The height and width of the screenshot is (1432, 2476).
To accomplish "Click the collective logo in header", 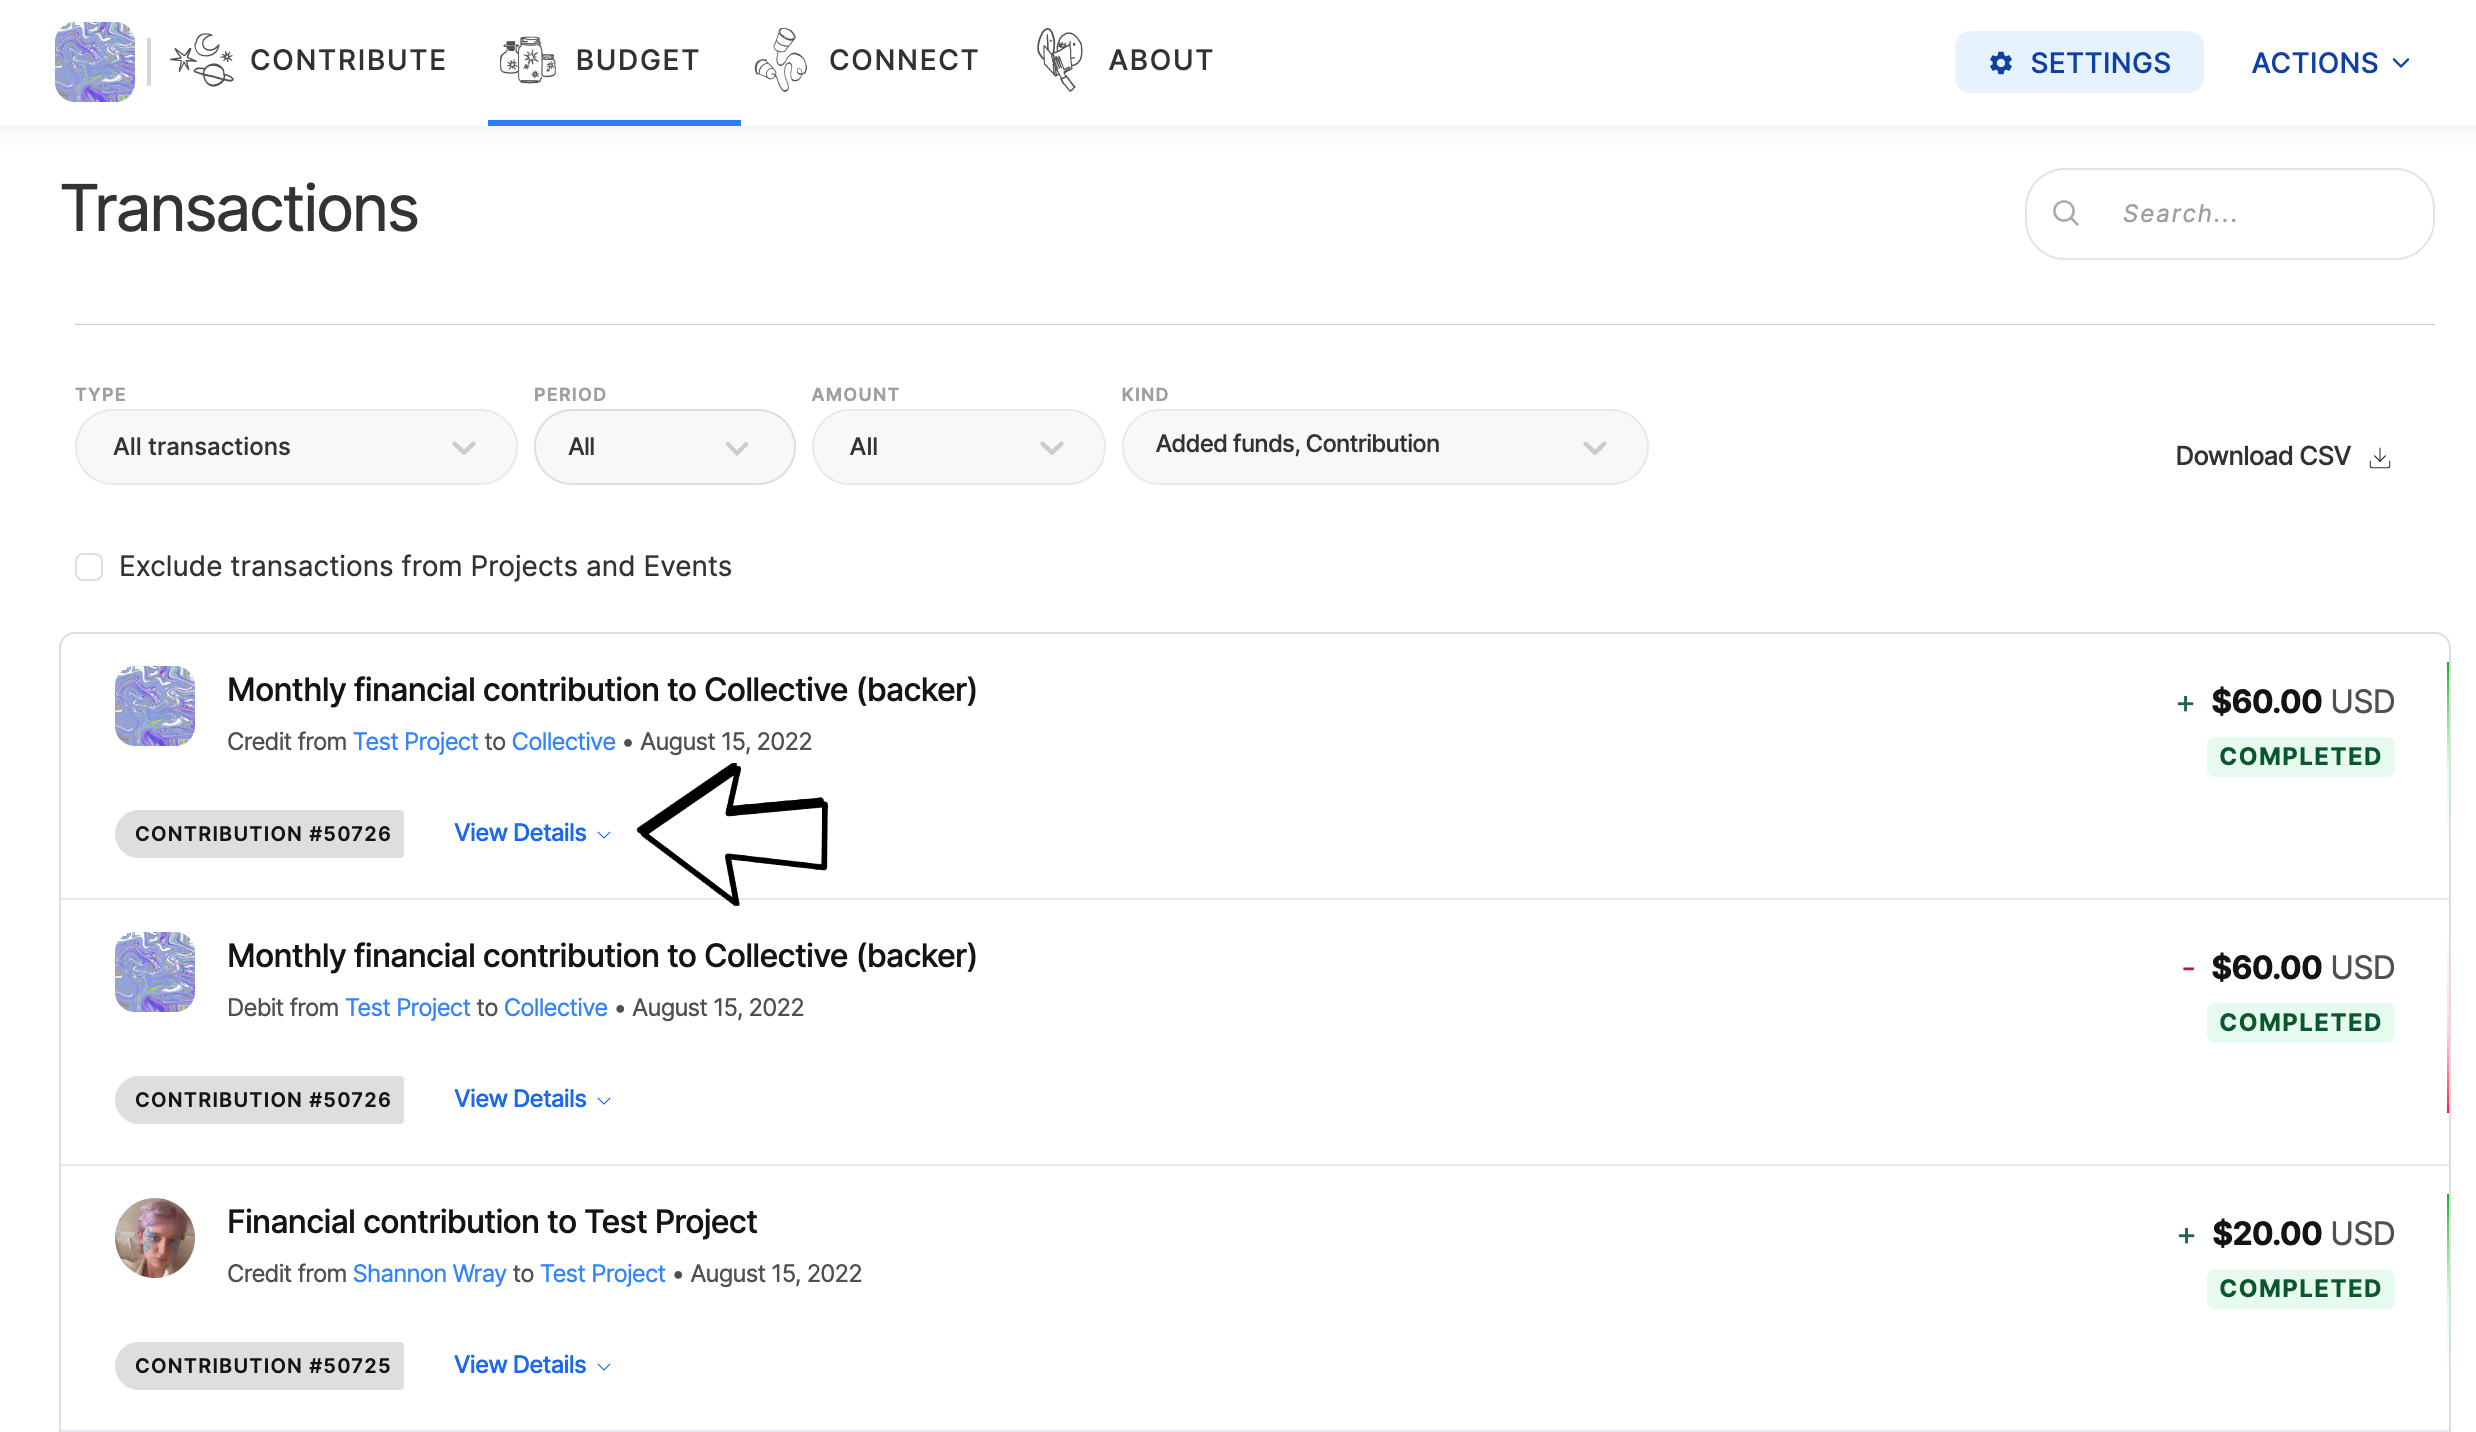I will [94, 62].
